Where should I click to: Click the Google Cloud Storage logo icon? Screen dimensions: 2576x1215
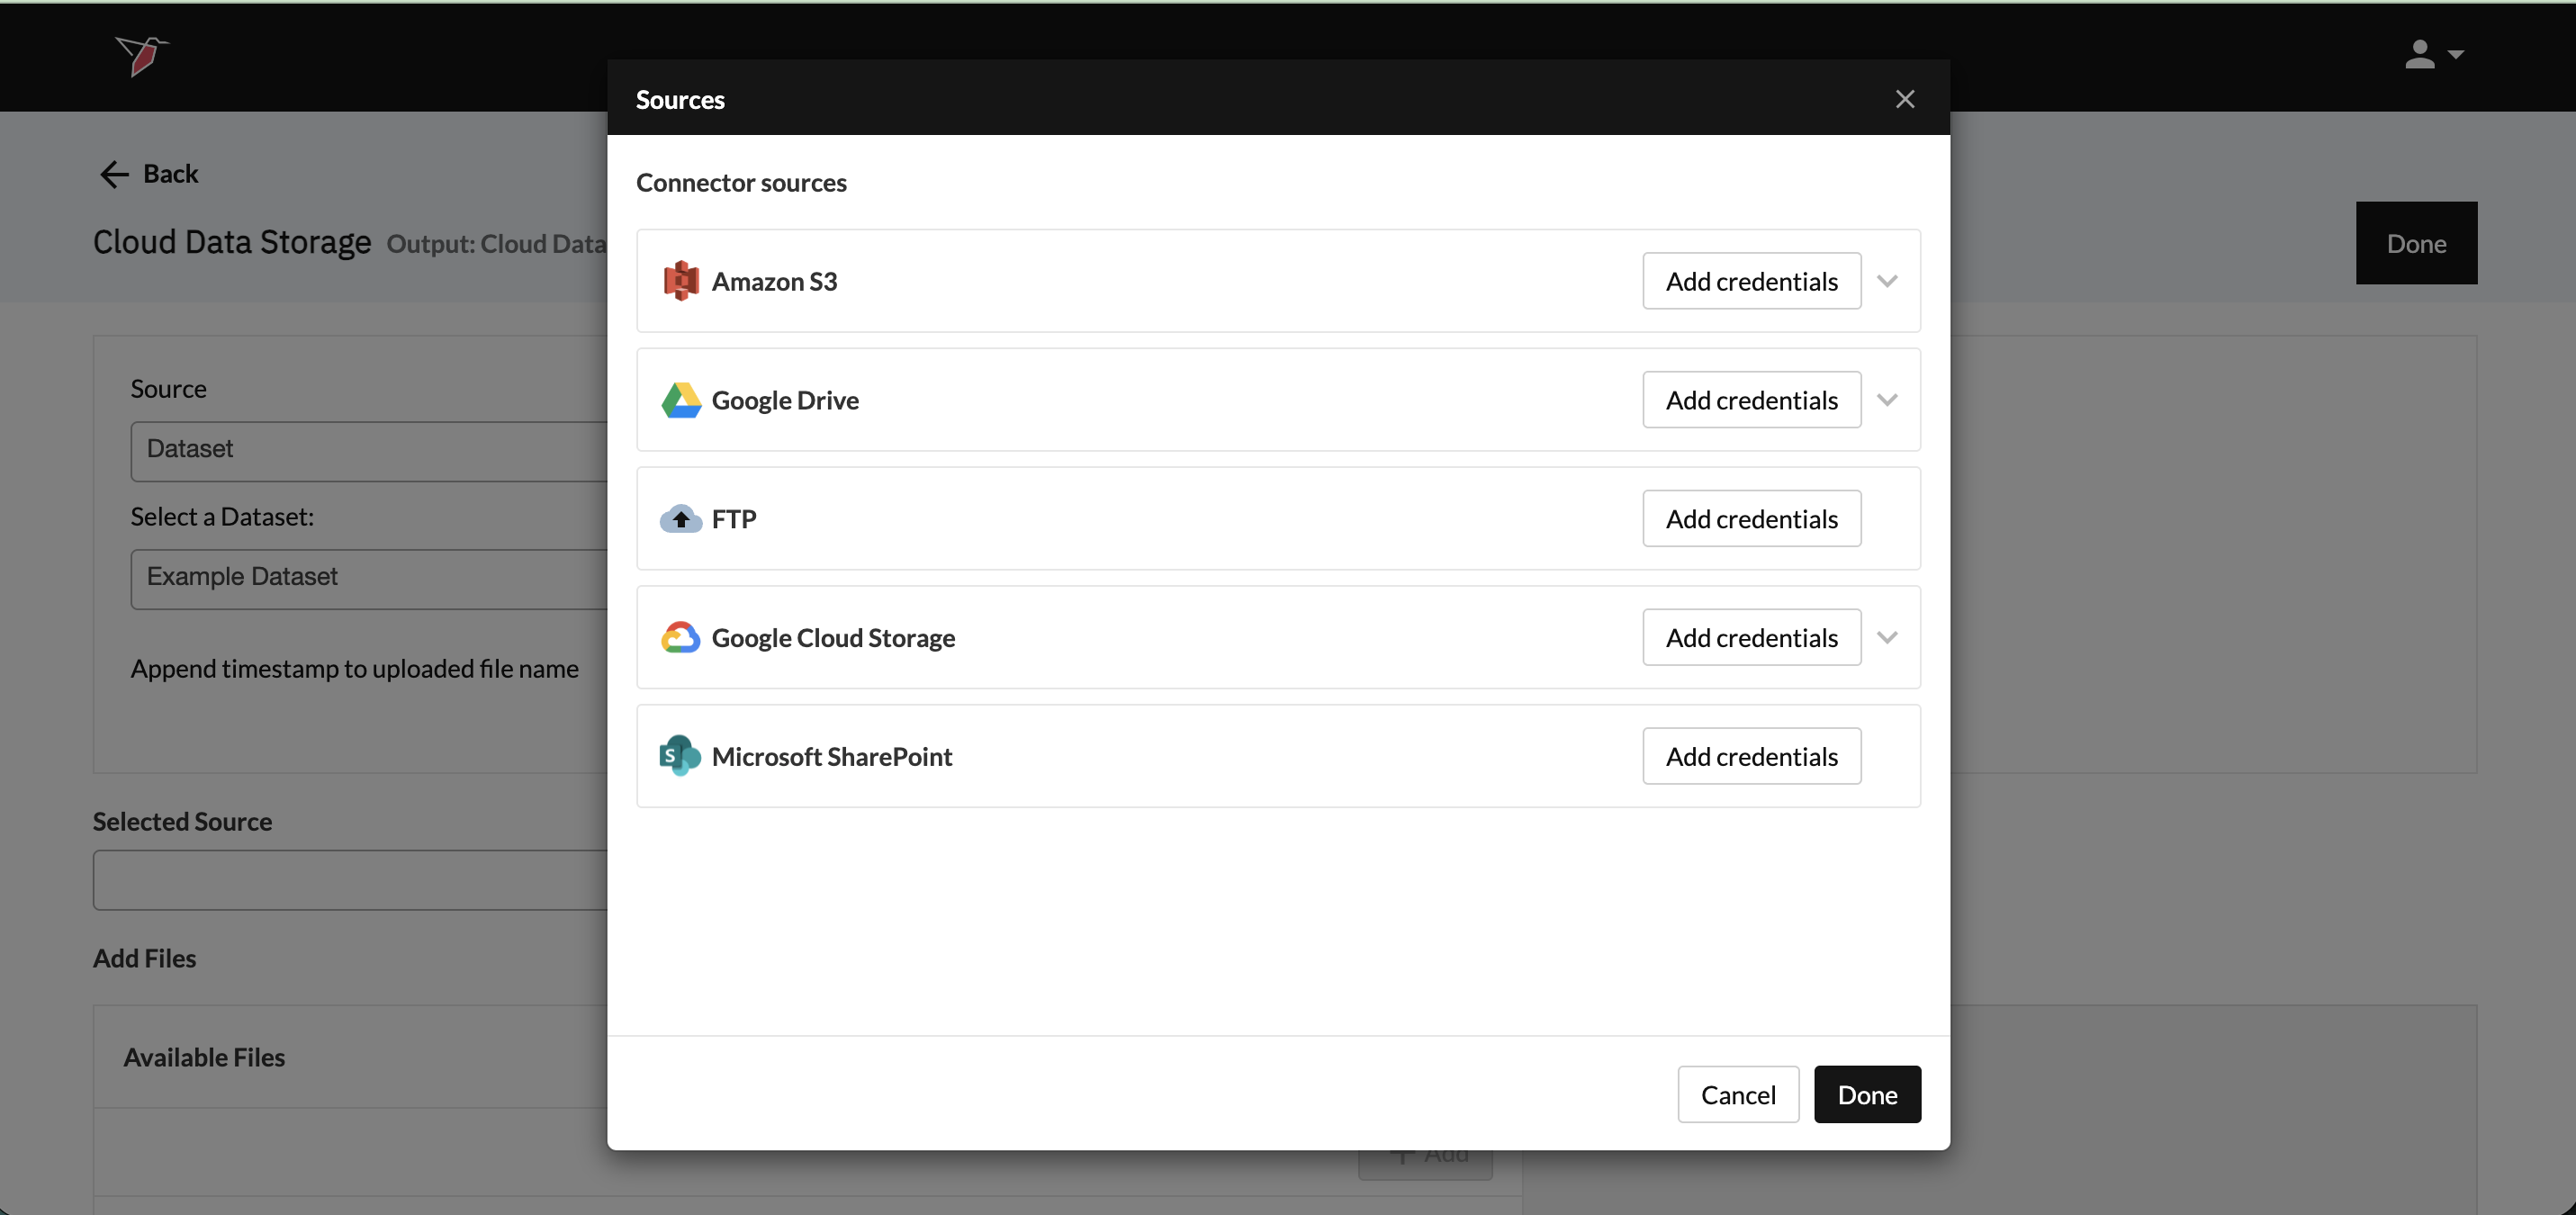[680, 637]
